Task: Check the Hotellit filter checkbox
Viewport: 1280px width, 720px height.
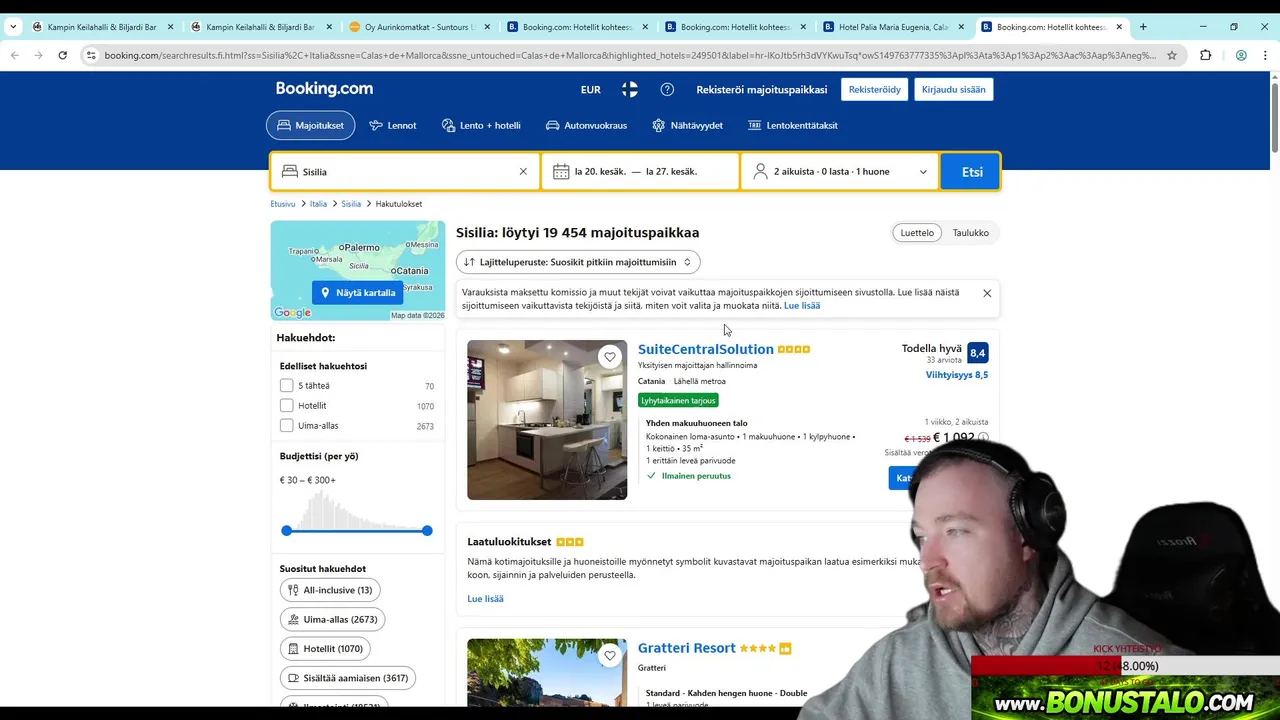Action: click(287, 406)
